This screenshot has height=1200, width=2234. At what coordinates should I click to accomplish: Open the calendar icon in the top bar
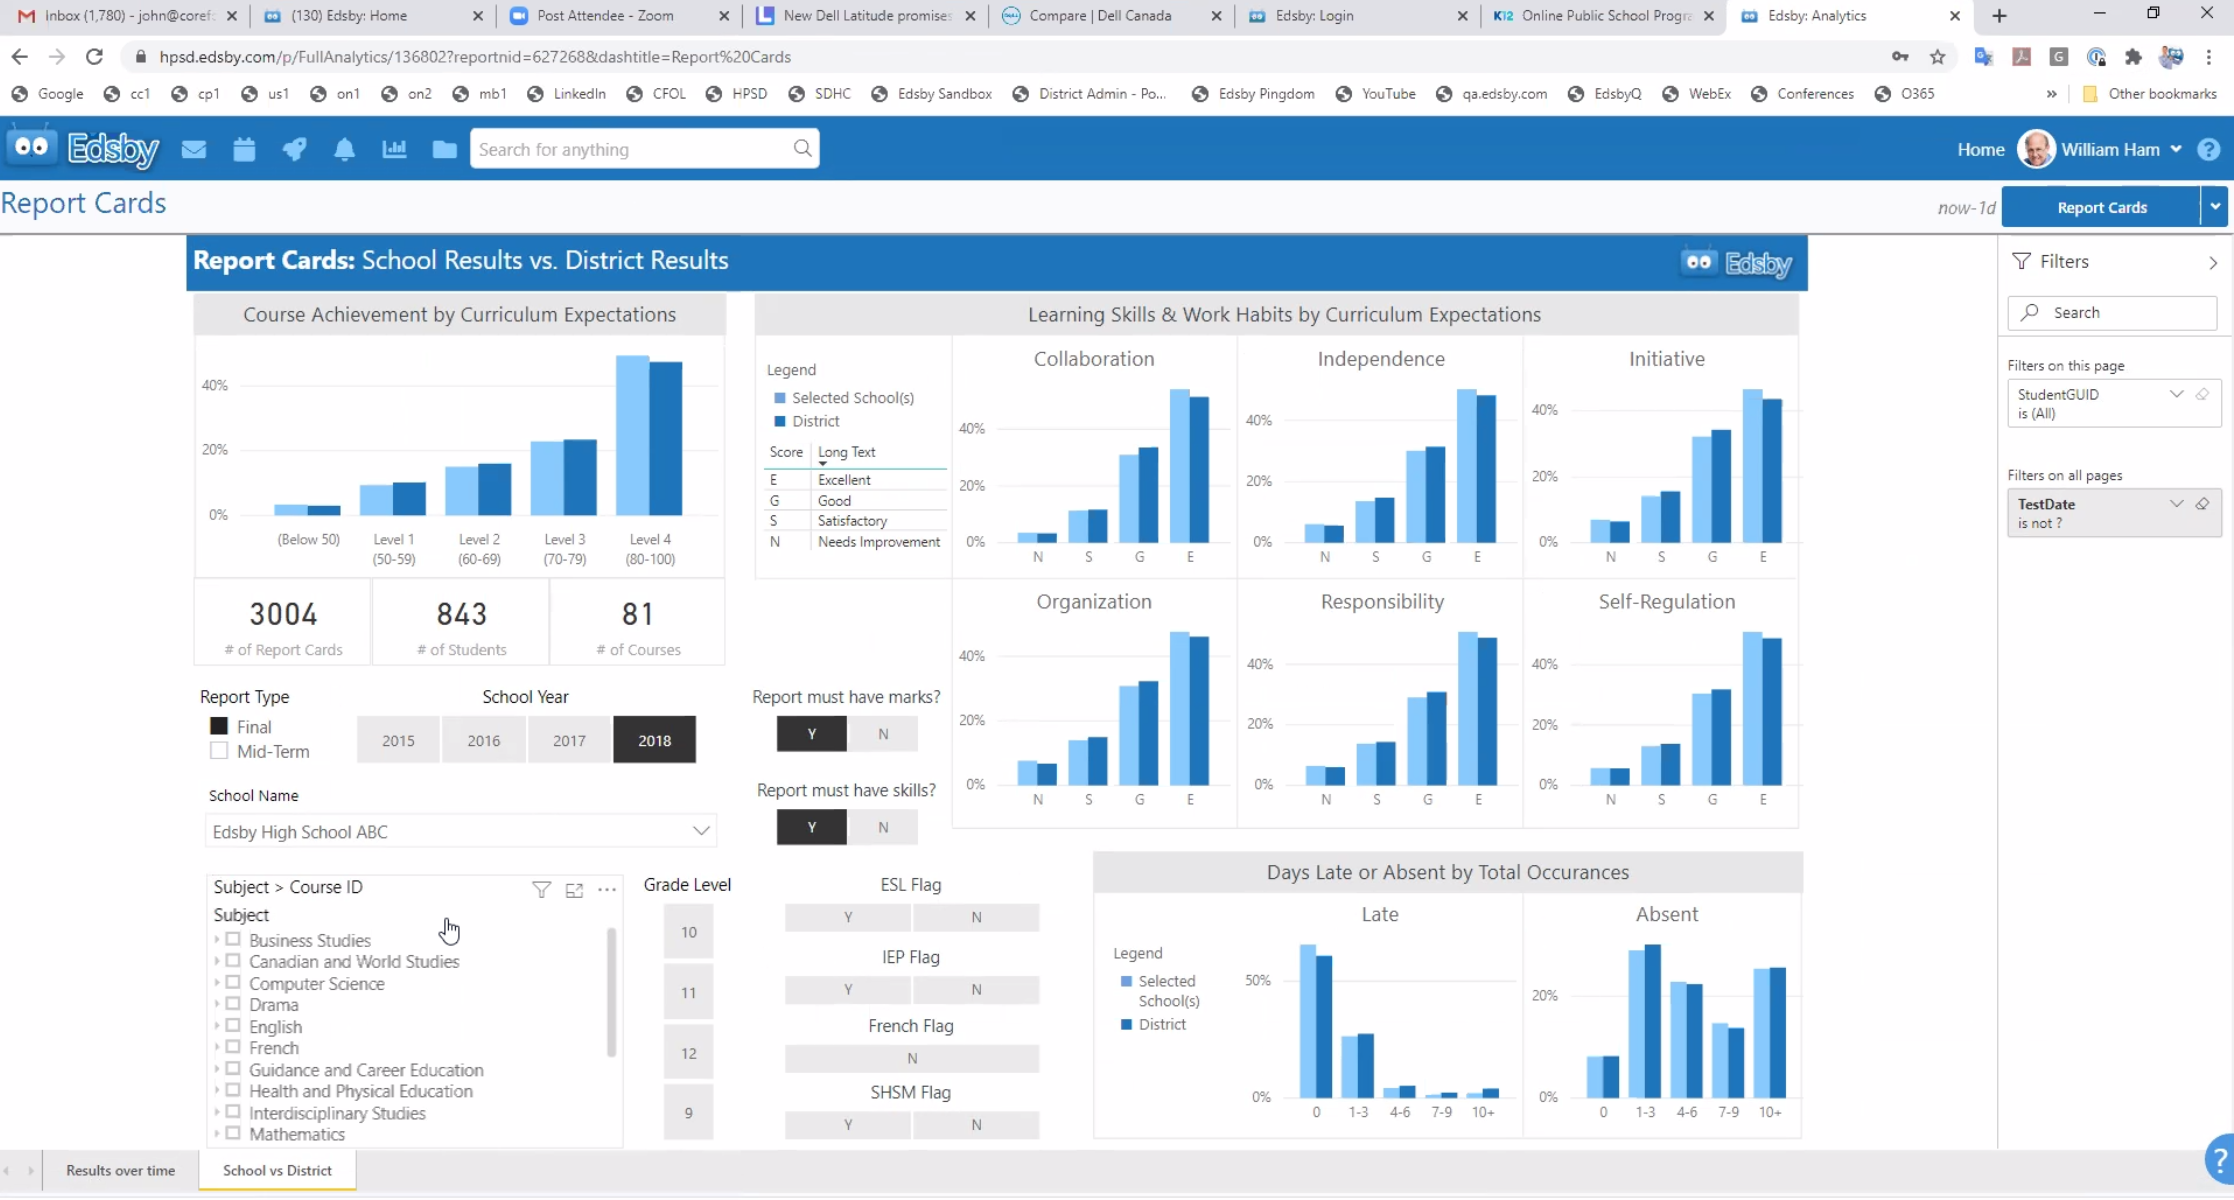click(244, 148)
